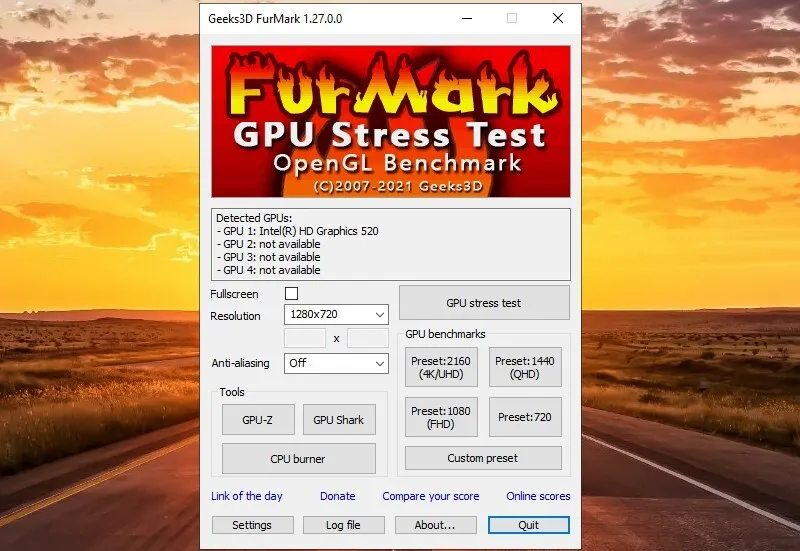Show the About... dialog
The width and height of the screenshot is (800, 551).
point(435,525)
